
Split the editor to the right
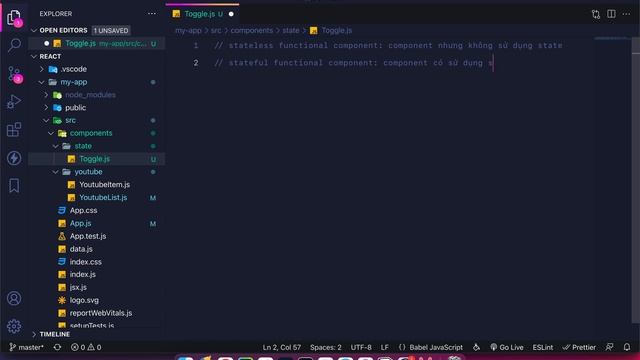point(611,14)
